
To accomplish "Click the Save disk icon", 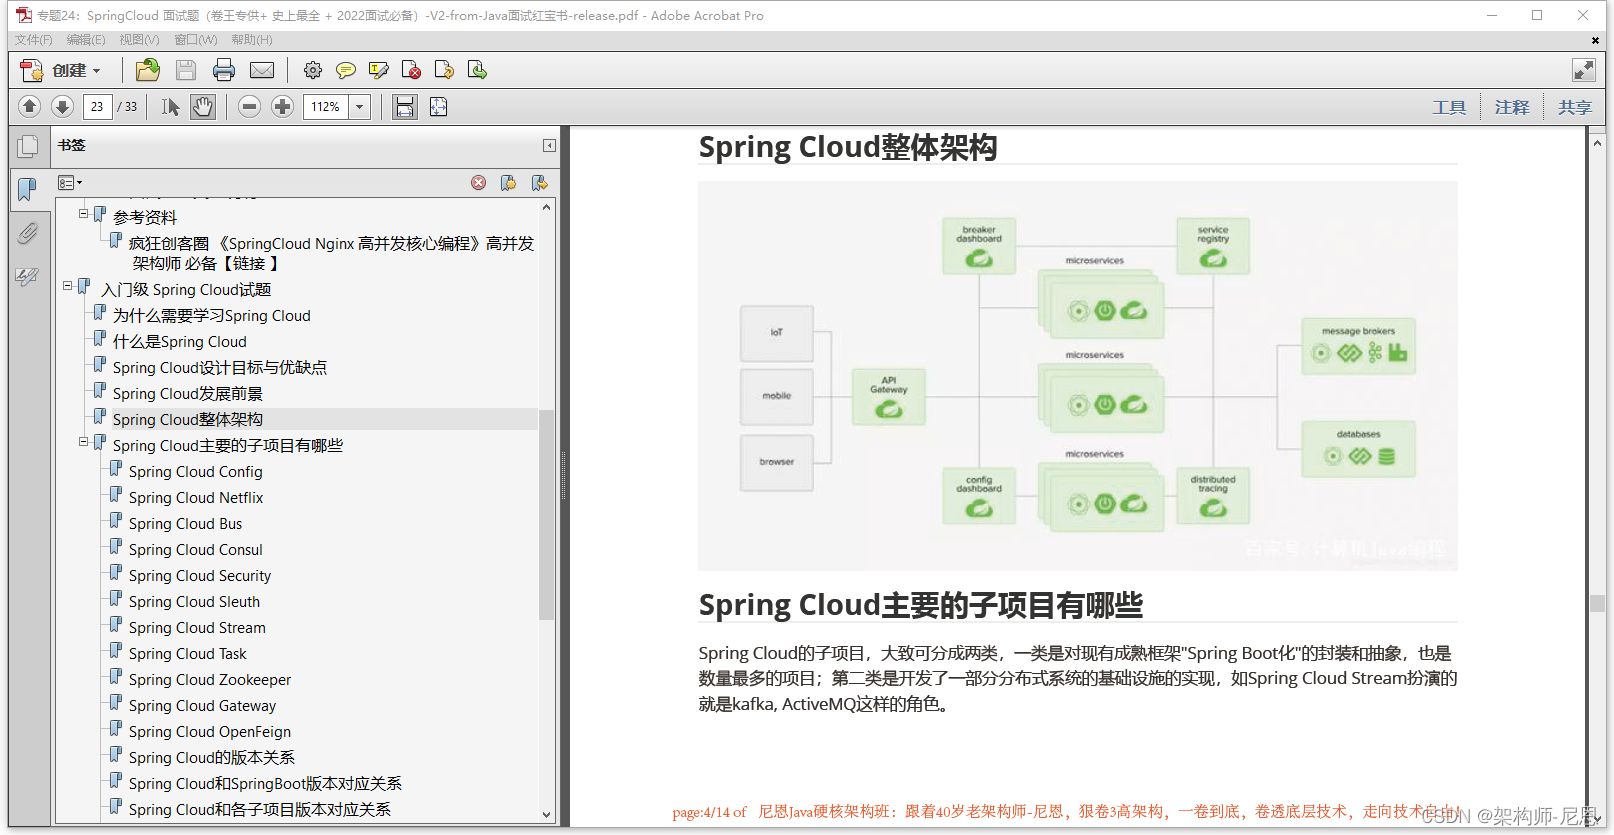I will point(186,70).
